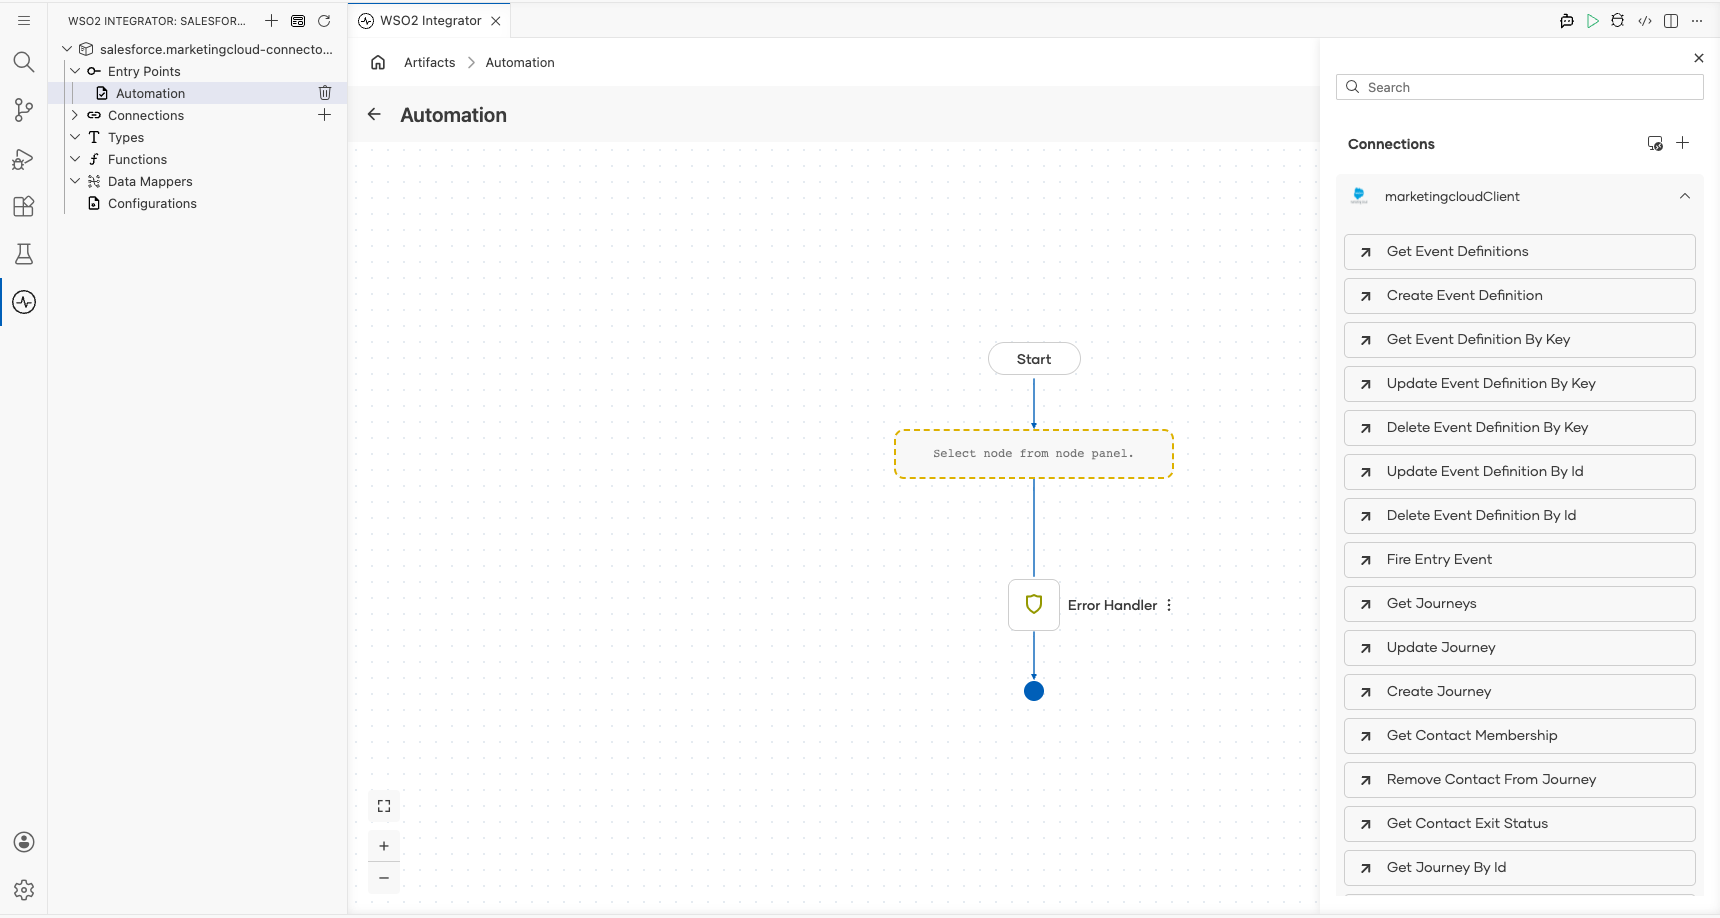Open Artifacts in the breadcrumb
The width and height of the screenshot is (1720, 918).
[429, 62]
